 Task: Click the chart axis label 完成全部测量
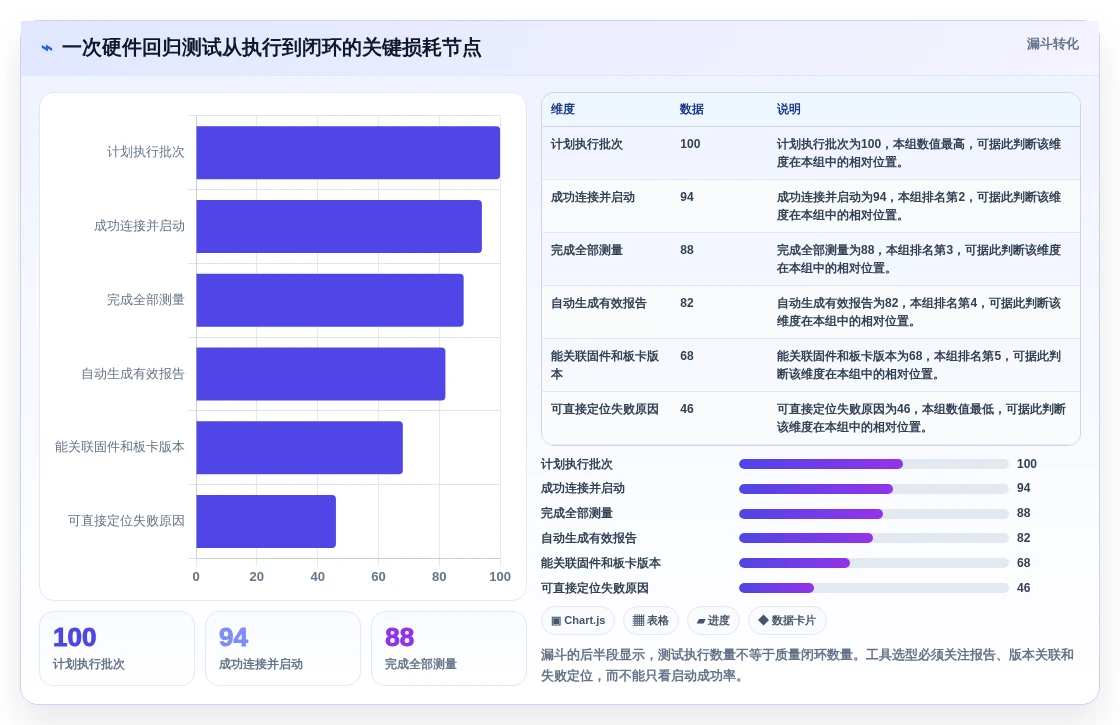point(146,300)
